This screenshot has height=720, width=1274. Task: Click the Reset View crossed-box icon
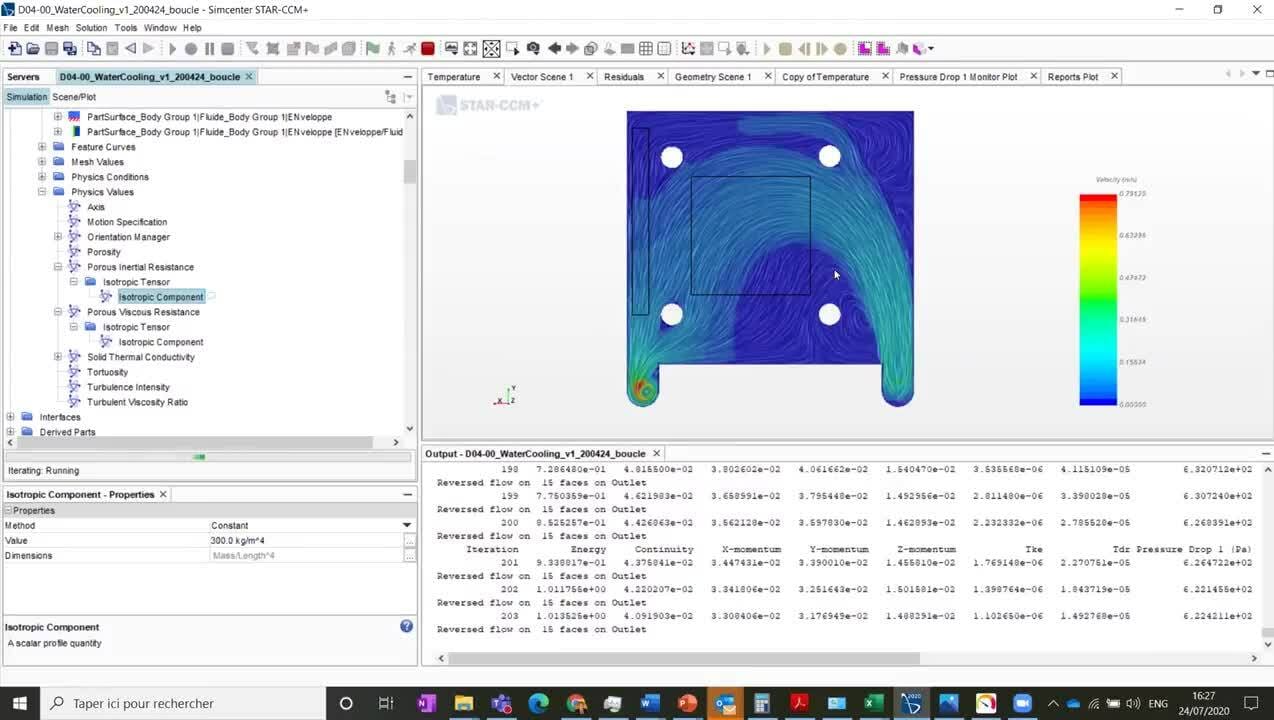[491, 48]
